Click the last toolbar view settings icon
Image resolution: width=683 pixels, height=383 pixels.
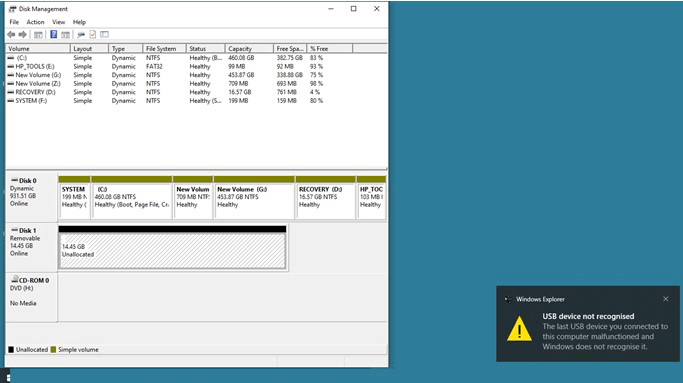[x=104, y=34]
